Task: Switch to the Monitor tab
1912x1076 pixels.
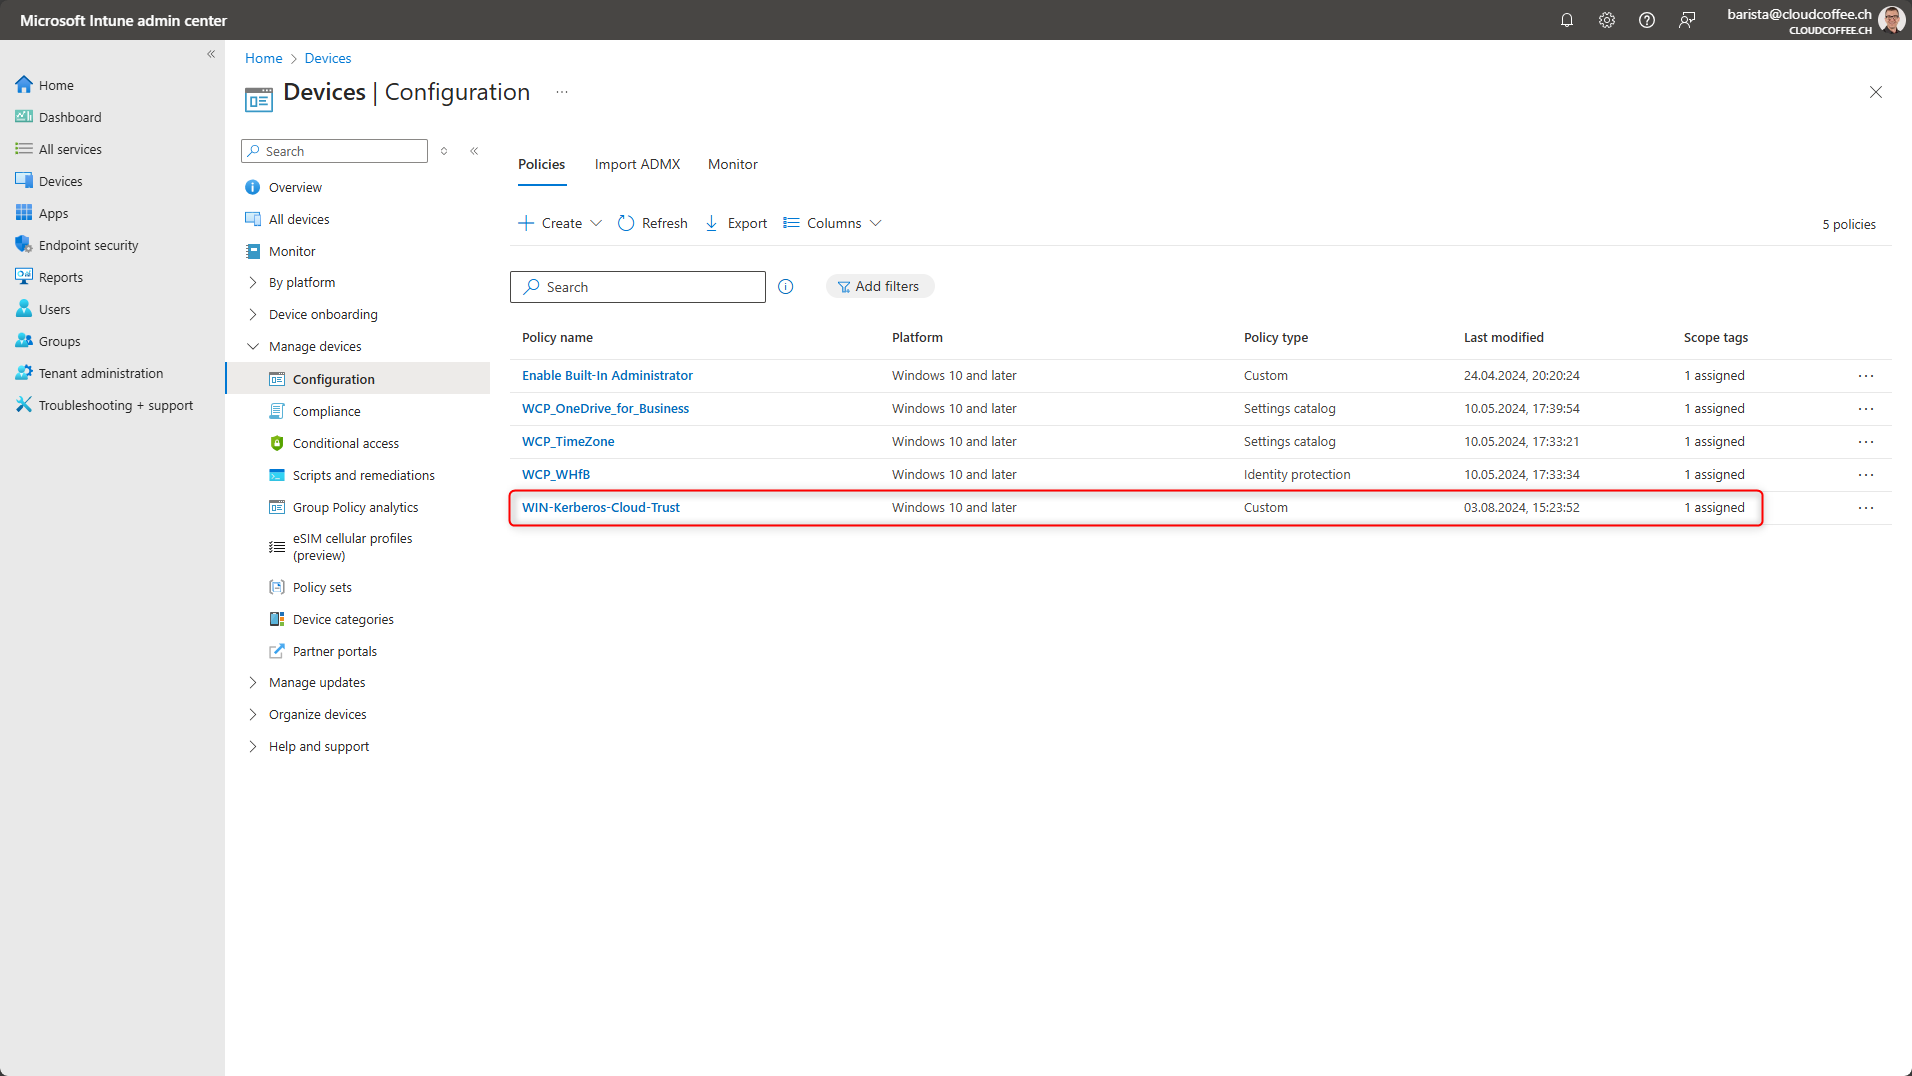Action: [x=732, y=164]
